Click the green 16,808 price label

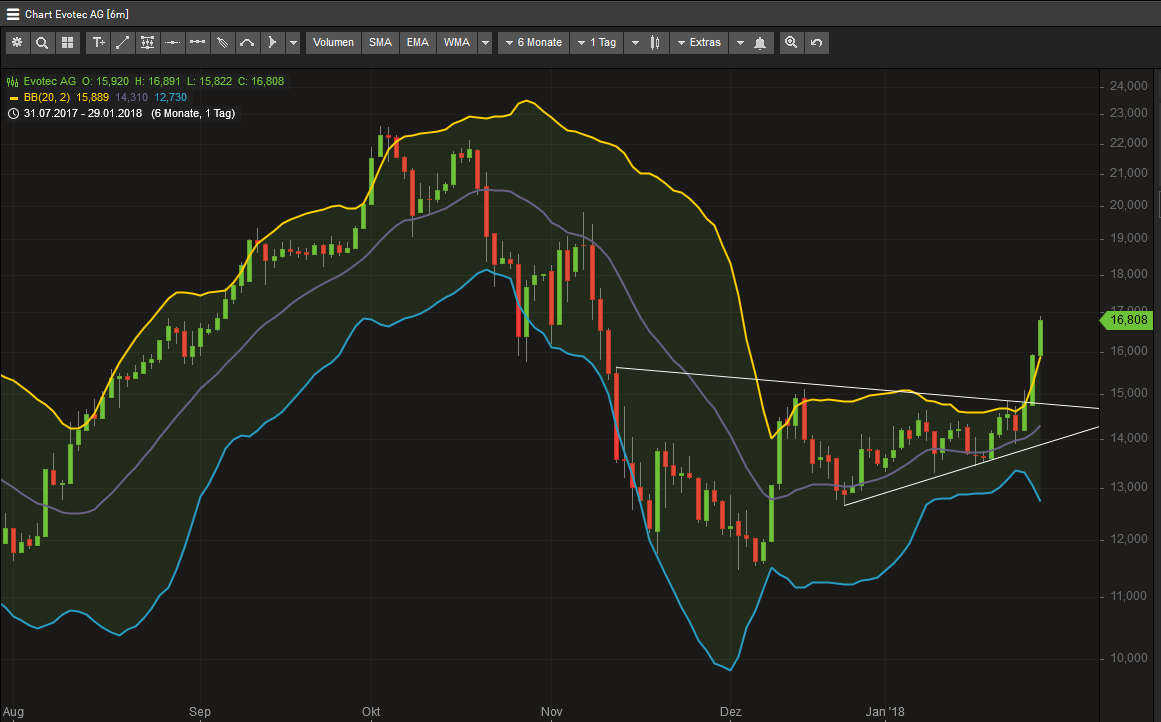1126,320
